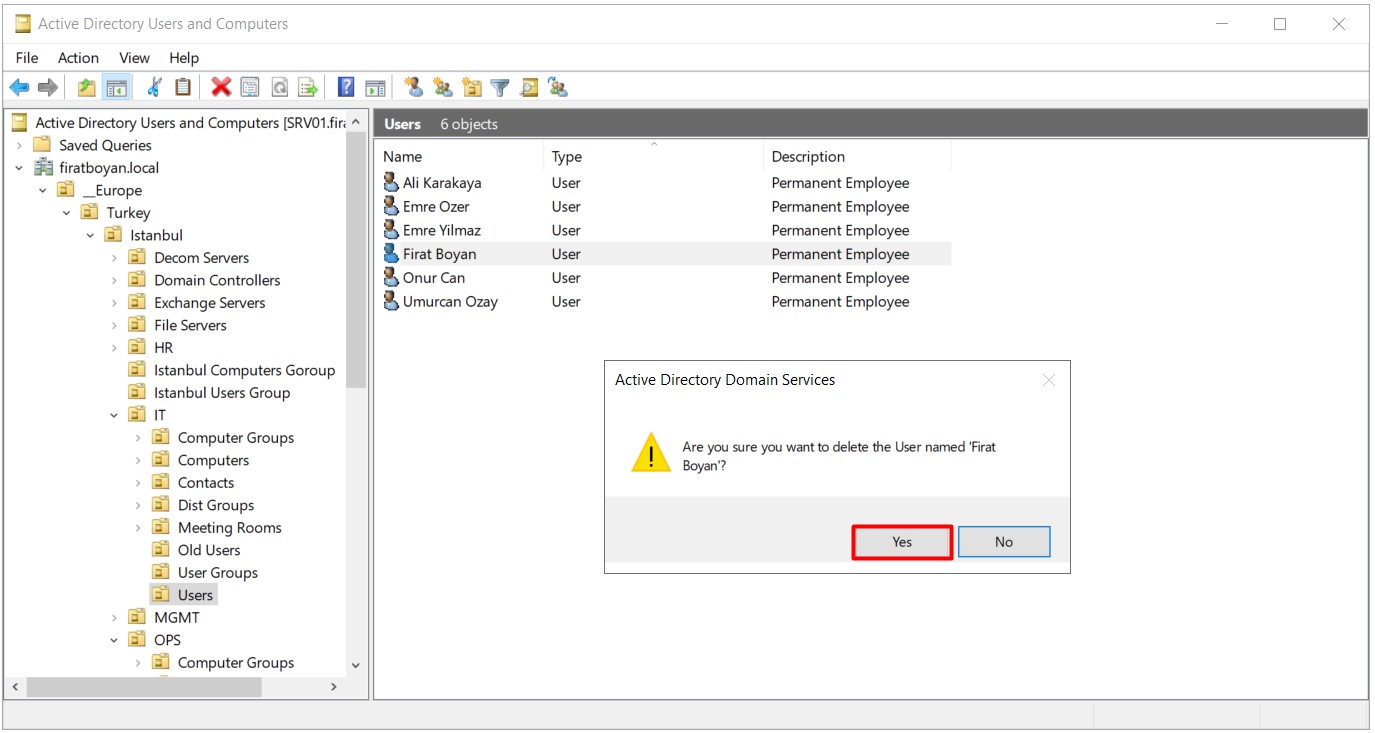Select the User Groups OU in the tree
Viewport: 1375px width, 733px height.
[x=218, y=573]
